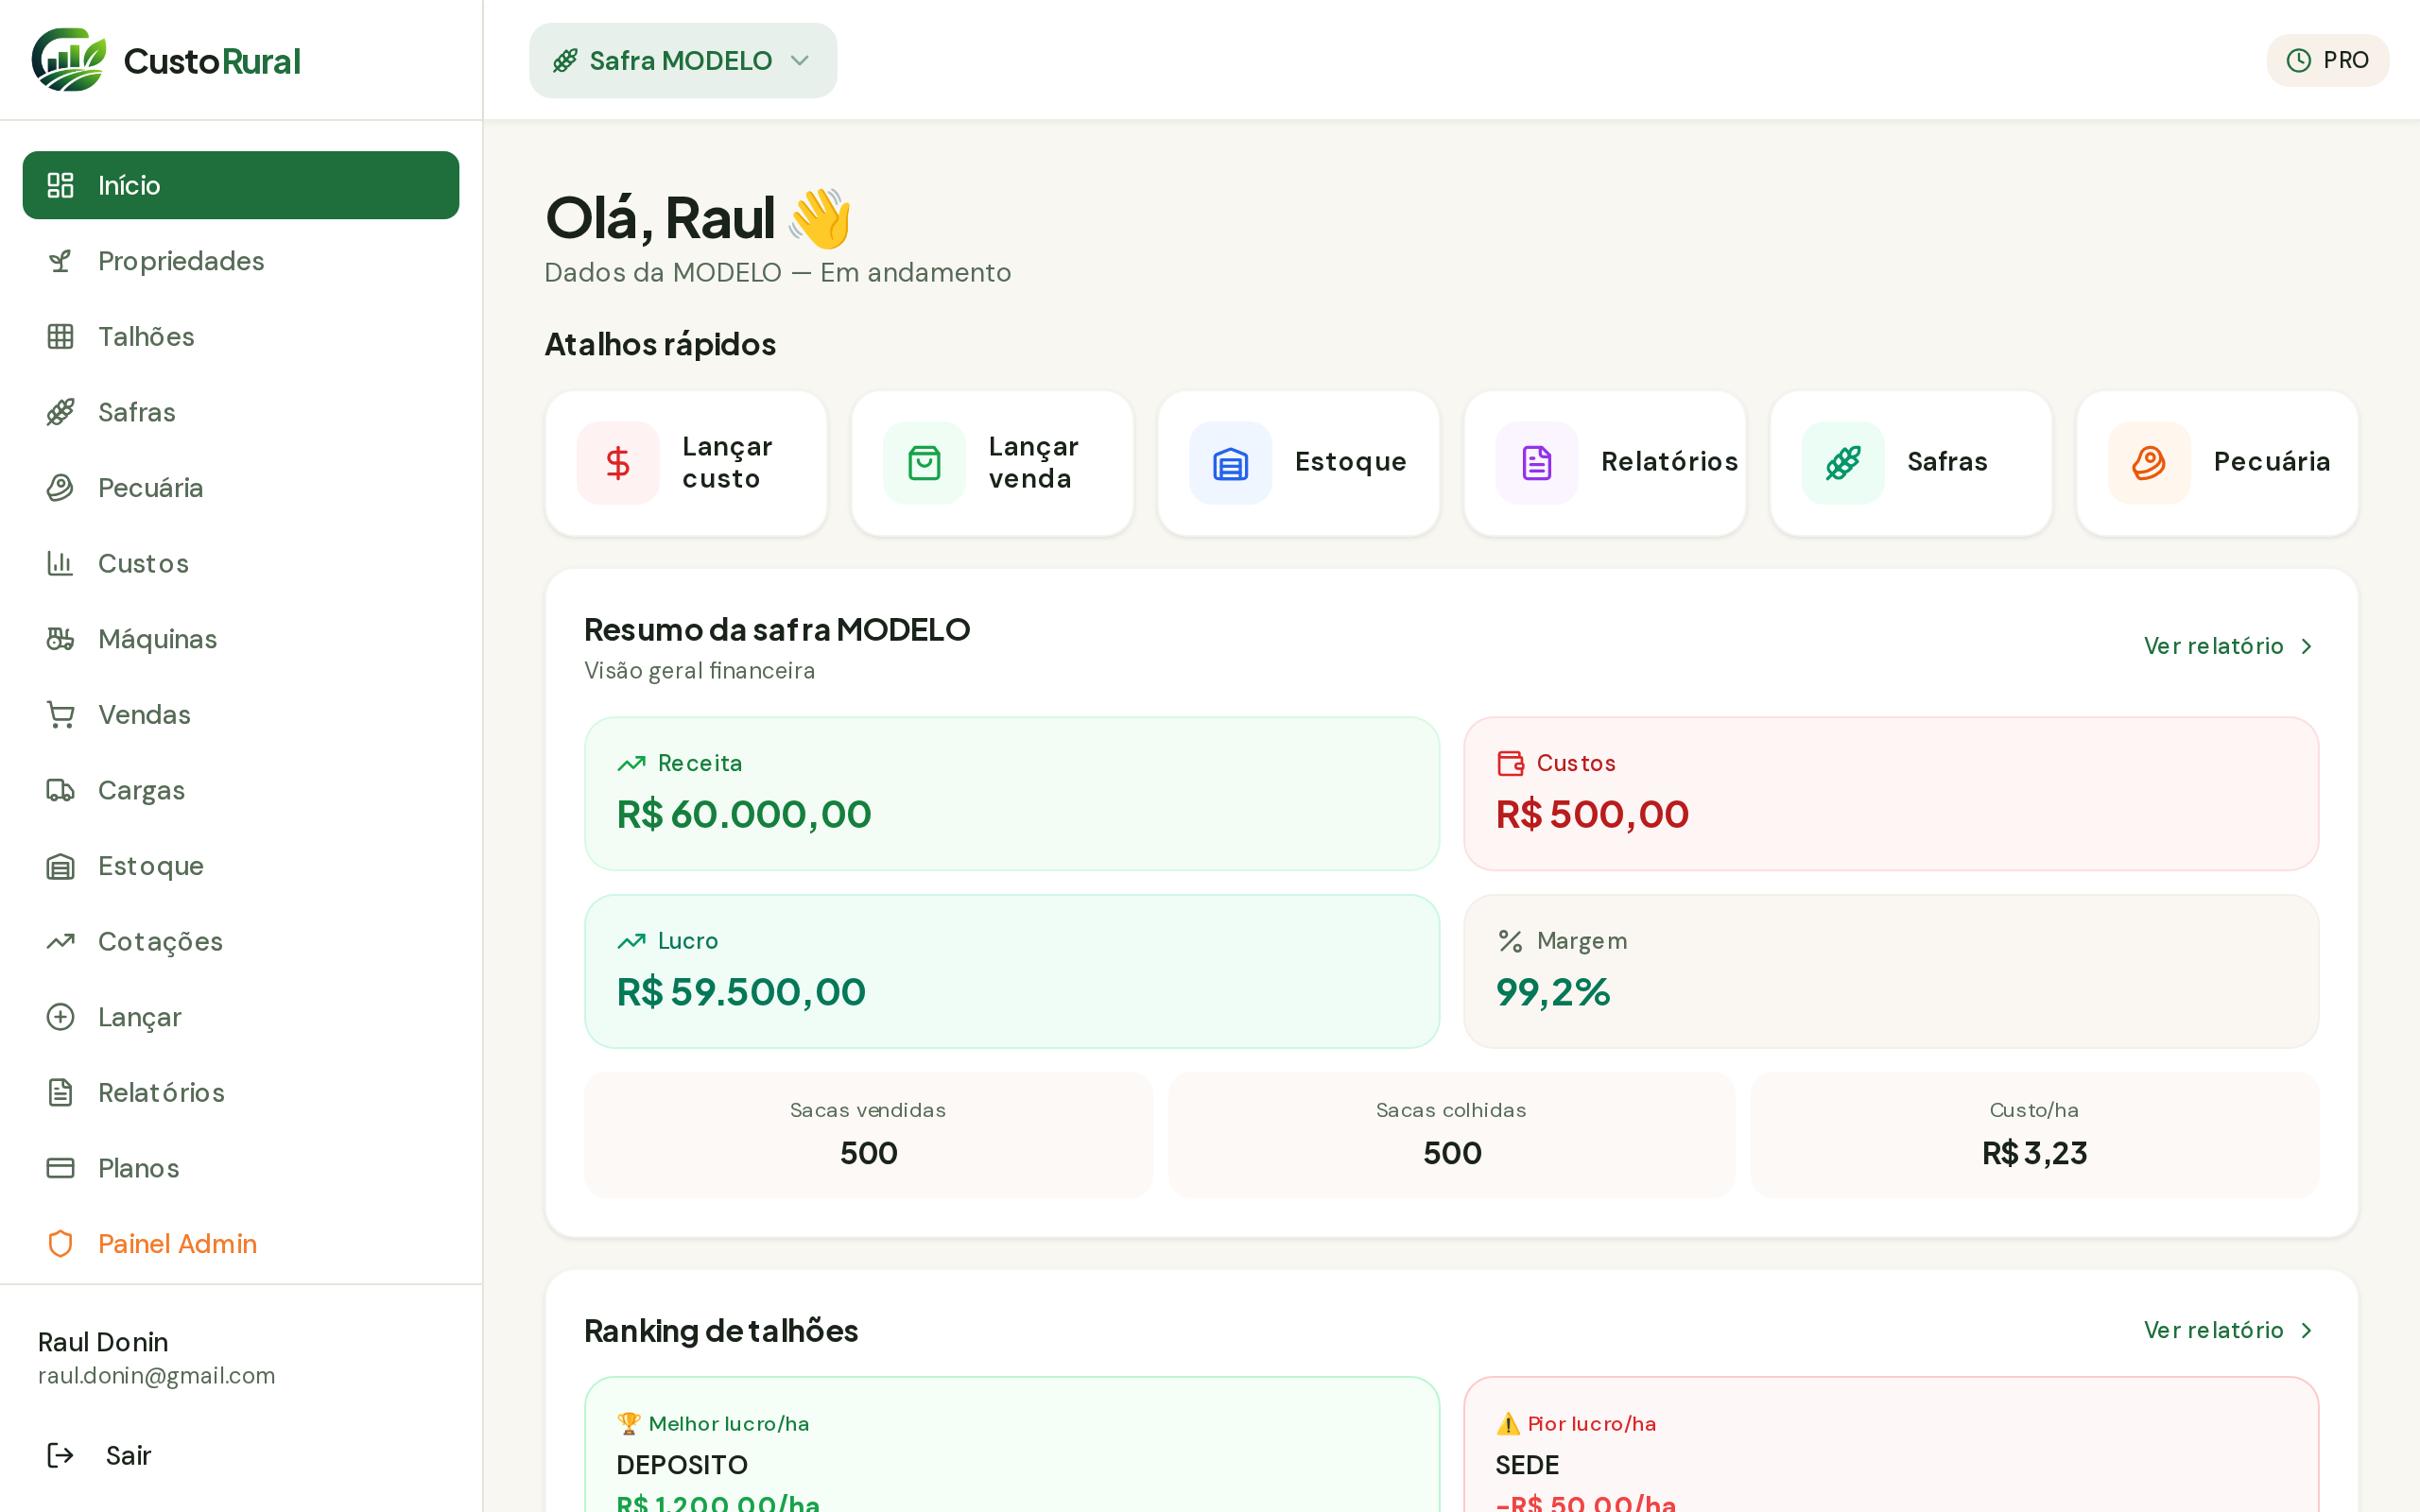This screenshot has width=2420, height=1512.
Task: Open the Safra MODELO dropdown selector
Action: click(x=683, y=60)
